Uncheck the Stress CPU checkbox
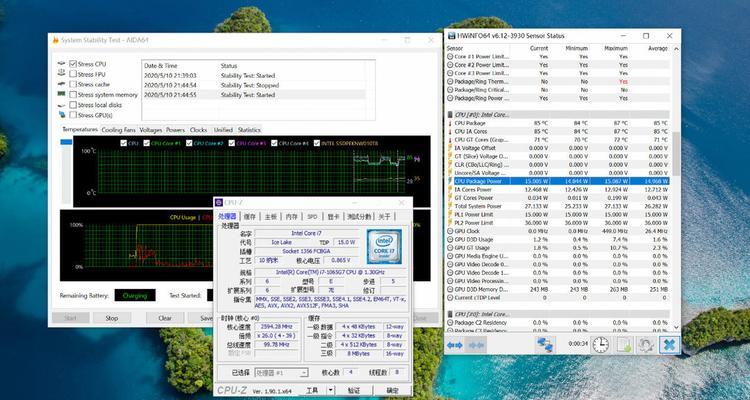750x400 pixels. 73,64
